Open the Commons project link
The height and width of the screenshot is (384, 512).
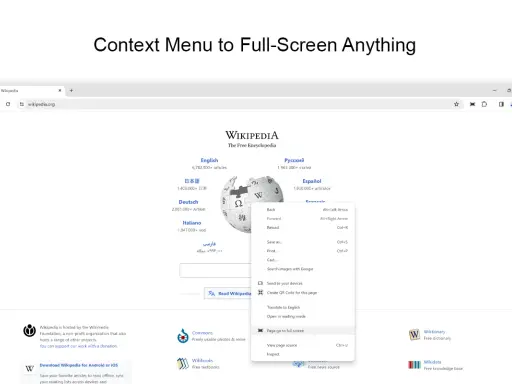pyautogui.click(x=202, y=333)
